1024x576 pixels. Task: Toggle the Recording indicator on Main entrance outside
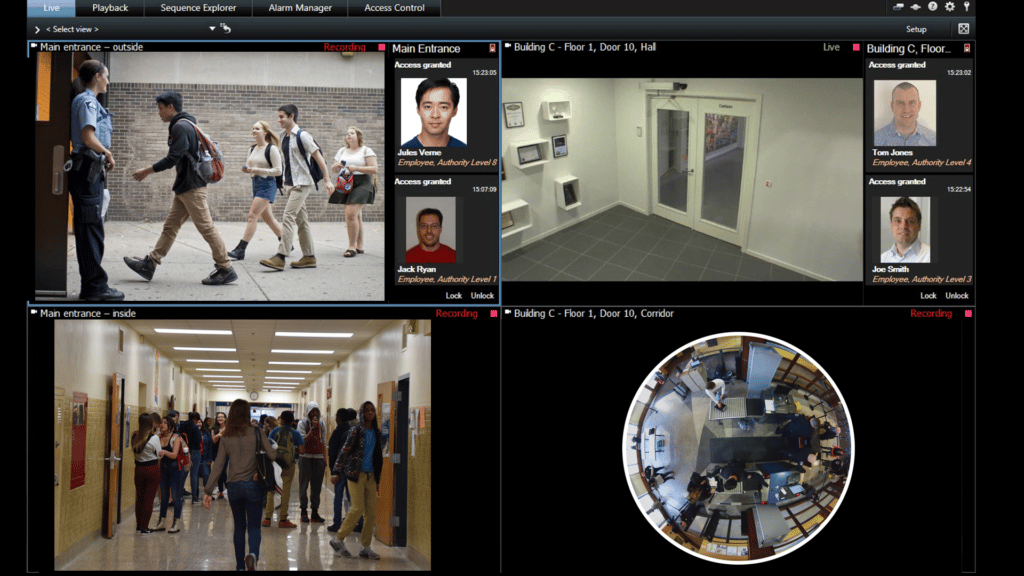pyautogui.click(x=380, y=46)
